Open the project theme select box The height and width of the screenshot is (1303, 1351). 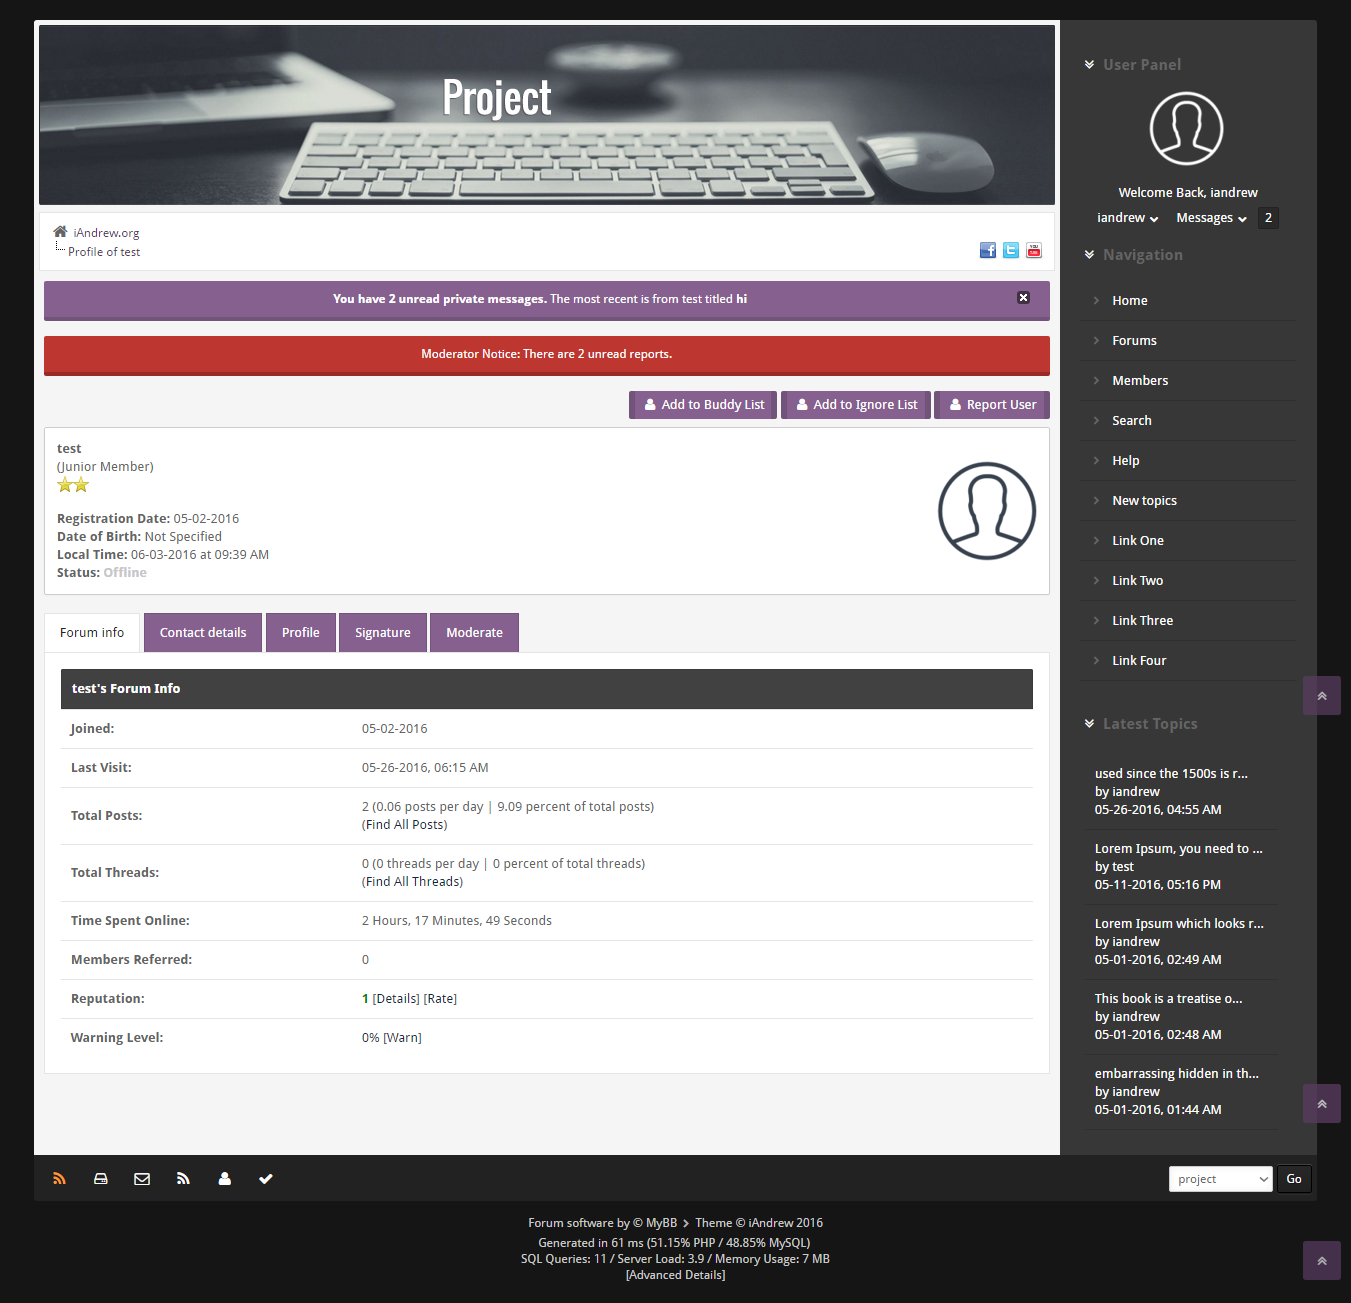1220,1179
